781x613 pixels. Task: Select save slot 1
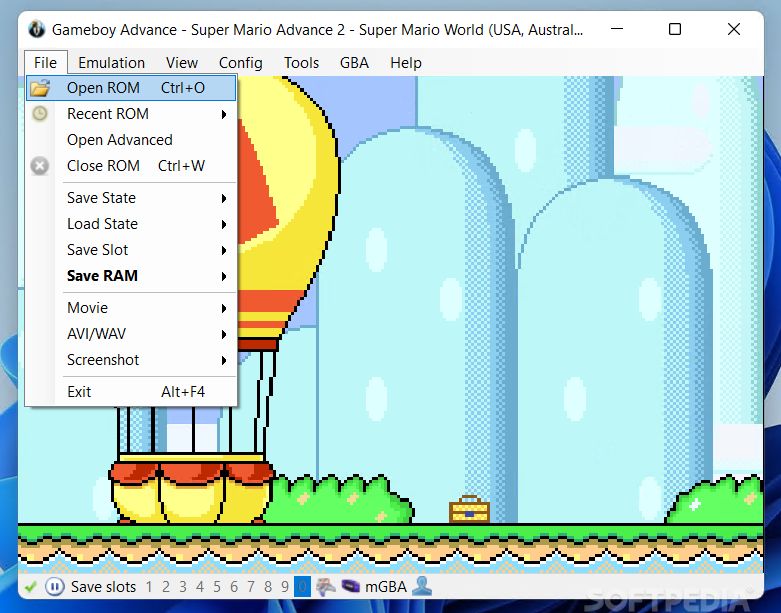149,587
